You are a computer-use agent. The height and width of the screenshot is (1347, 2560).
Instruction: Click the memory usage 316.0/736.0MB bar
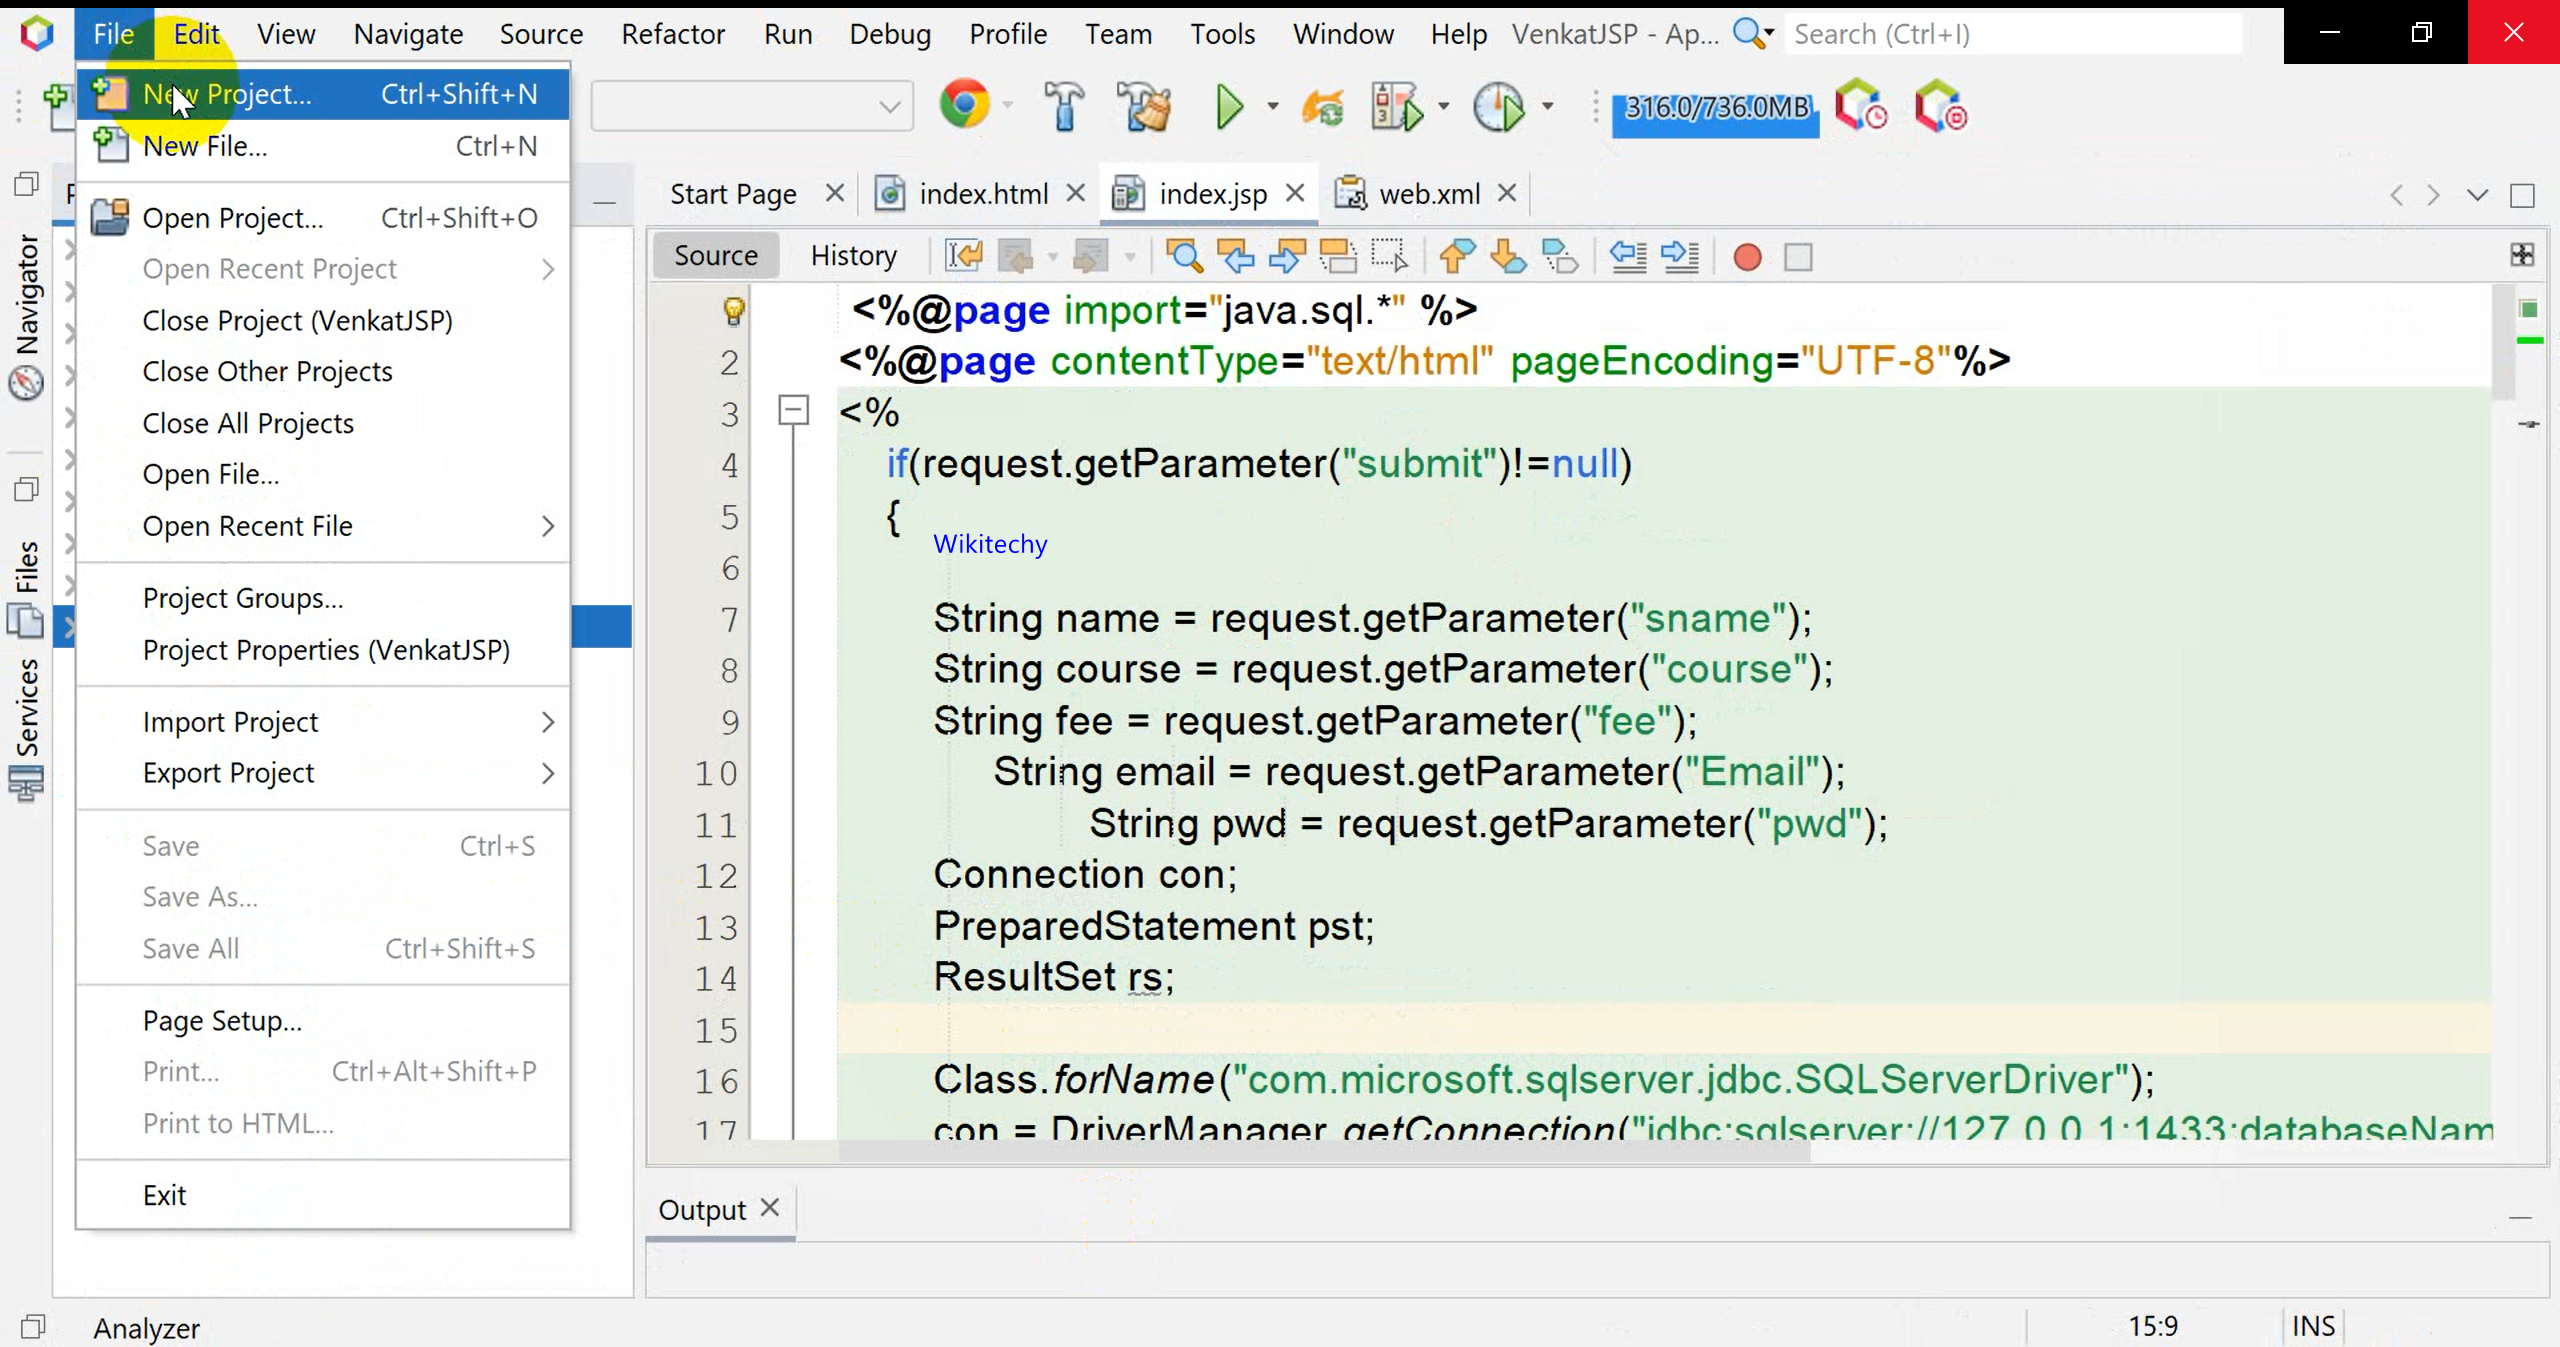[x=1715, y=108]
